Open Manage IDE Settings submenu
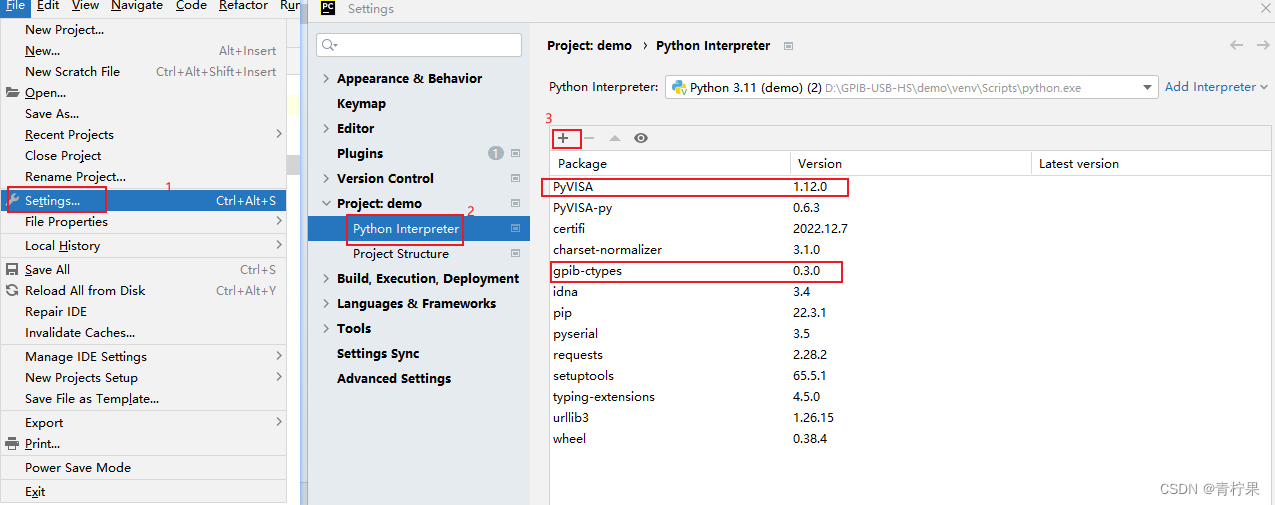 [x=143, y=356]
